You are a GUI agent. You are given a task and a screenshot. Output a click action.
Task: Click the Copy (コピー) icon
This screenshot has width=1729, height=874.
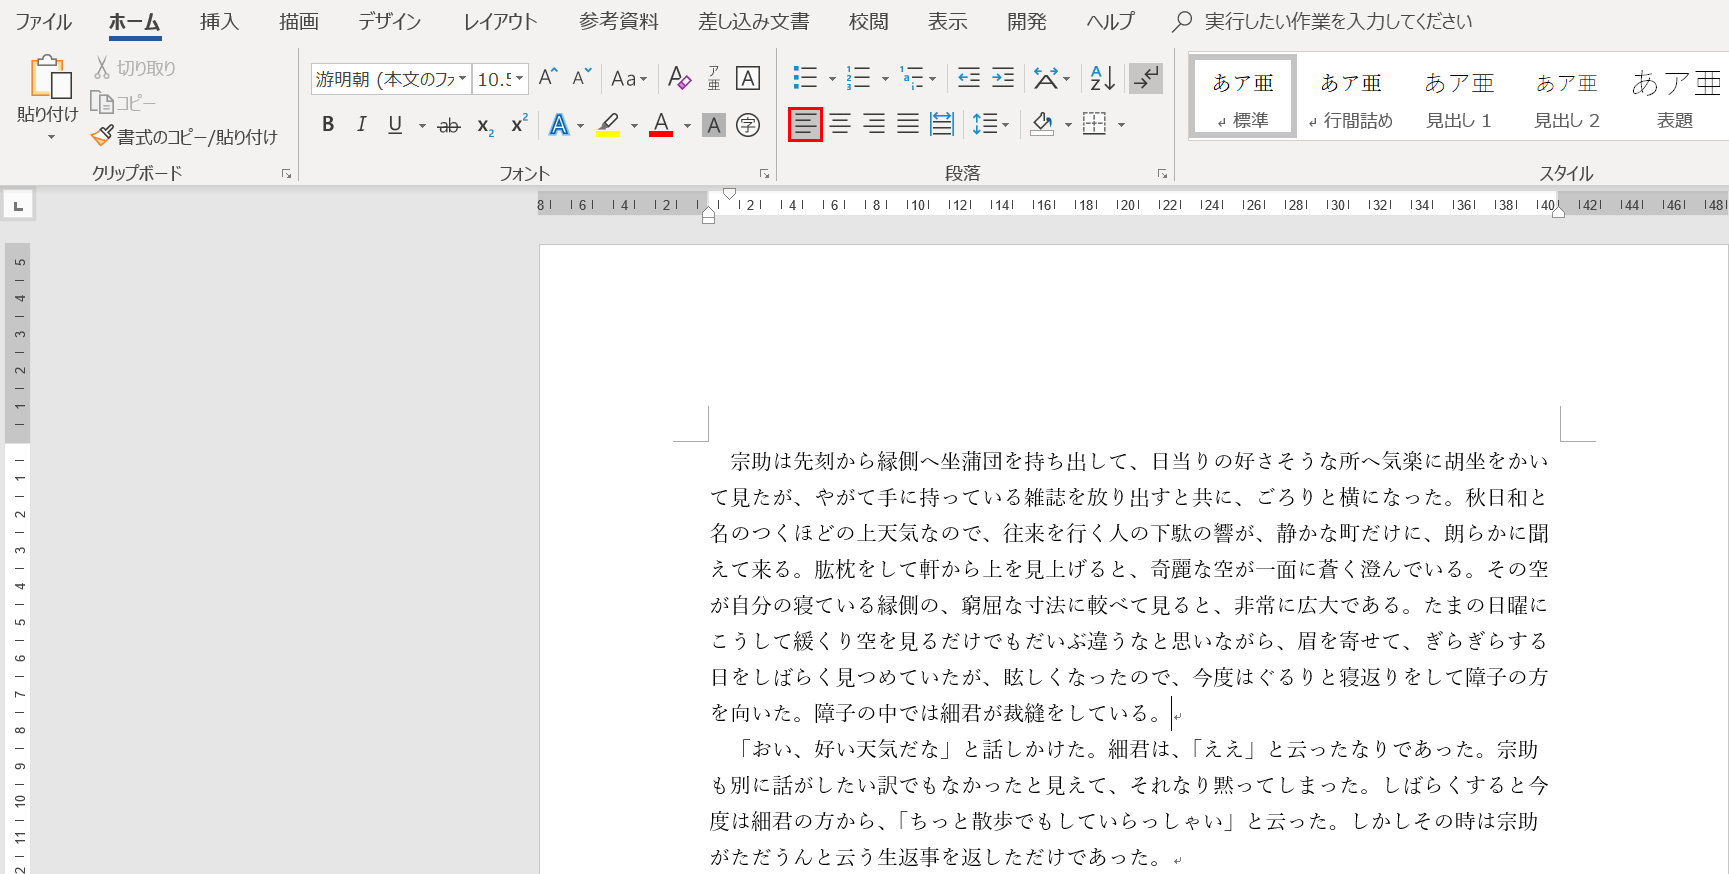tap(102, 102)
